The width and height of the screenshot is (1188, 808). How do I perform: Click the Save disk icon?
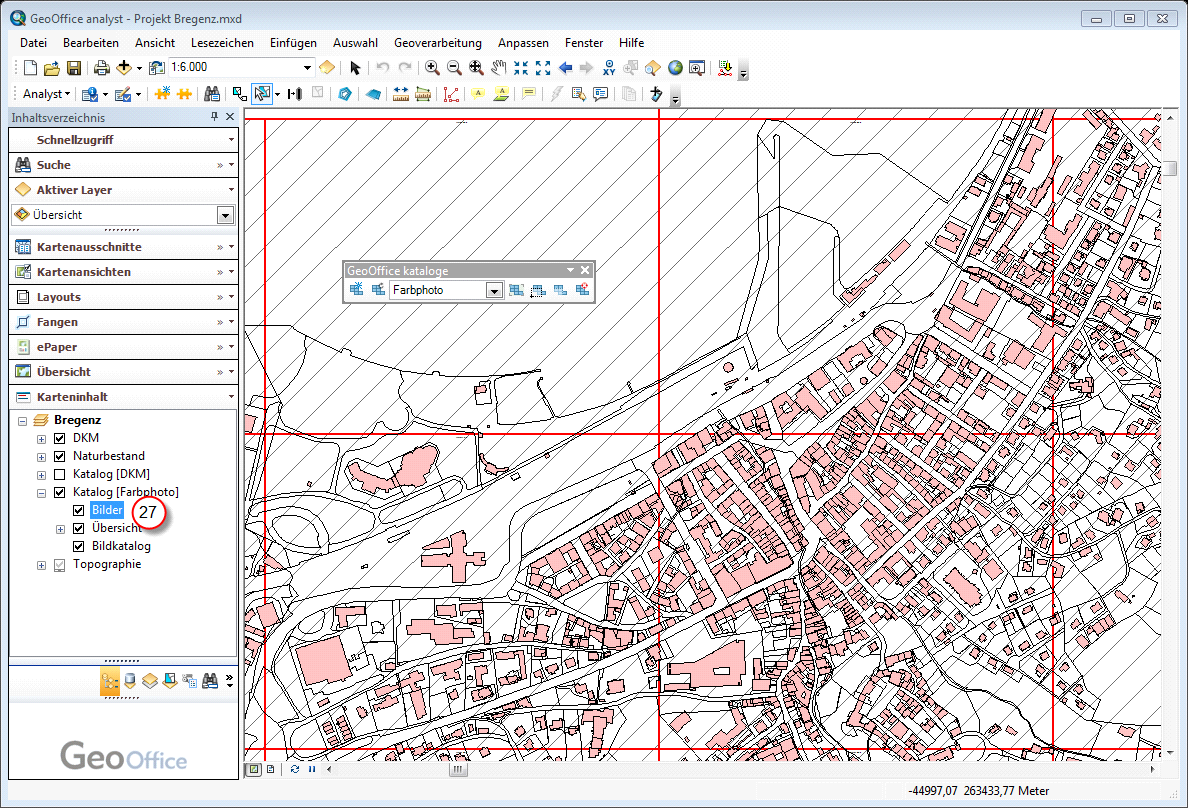pos(74,68)
